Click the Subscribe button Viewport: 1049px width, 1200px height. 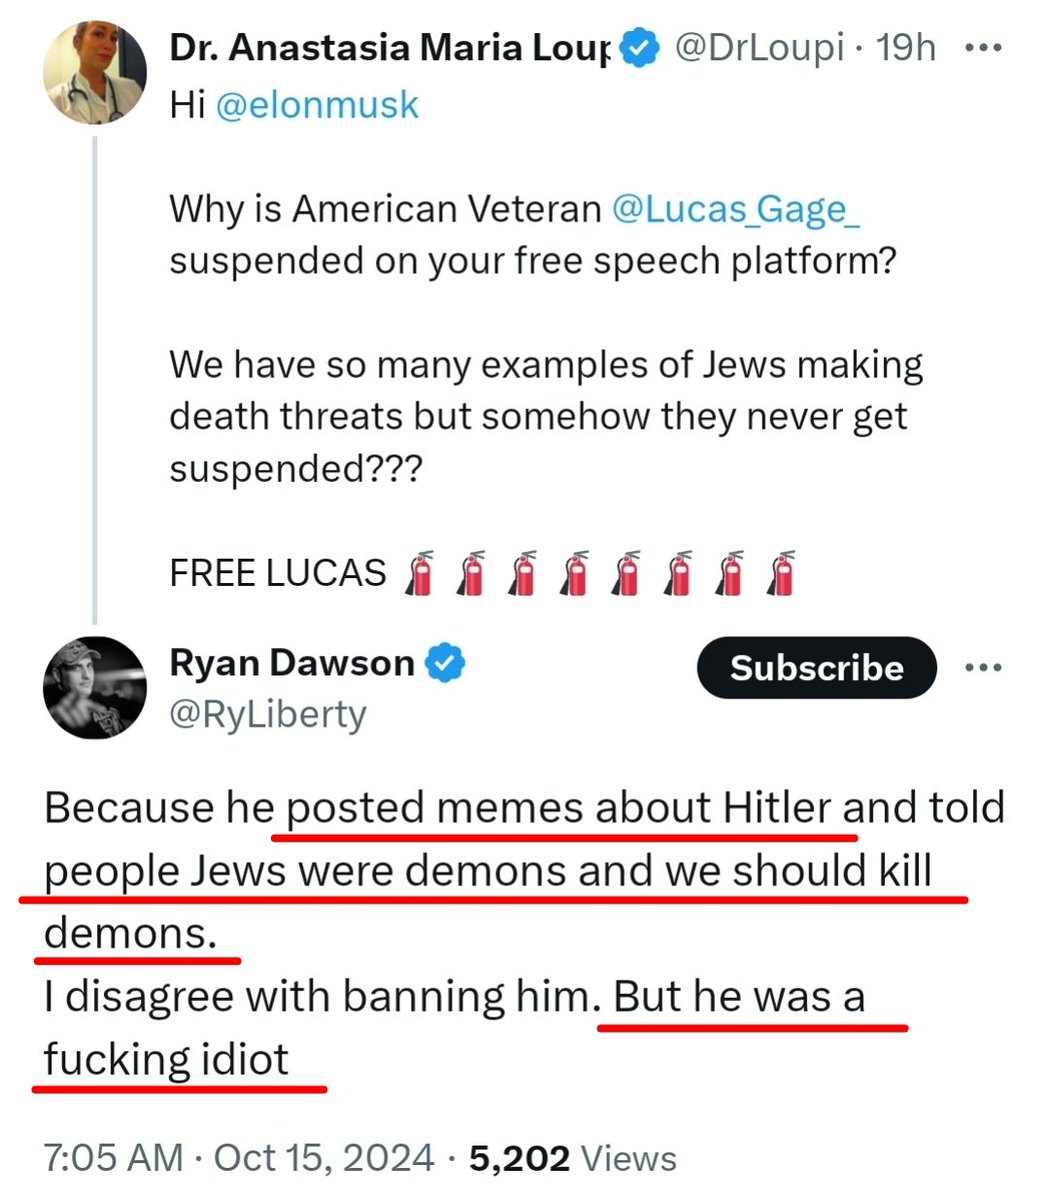point(816,668)
